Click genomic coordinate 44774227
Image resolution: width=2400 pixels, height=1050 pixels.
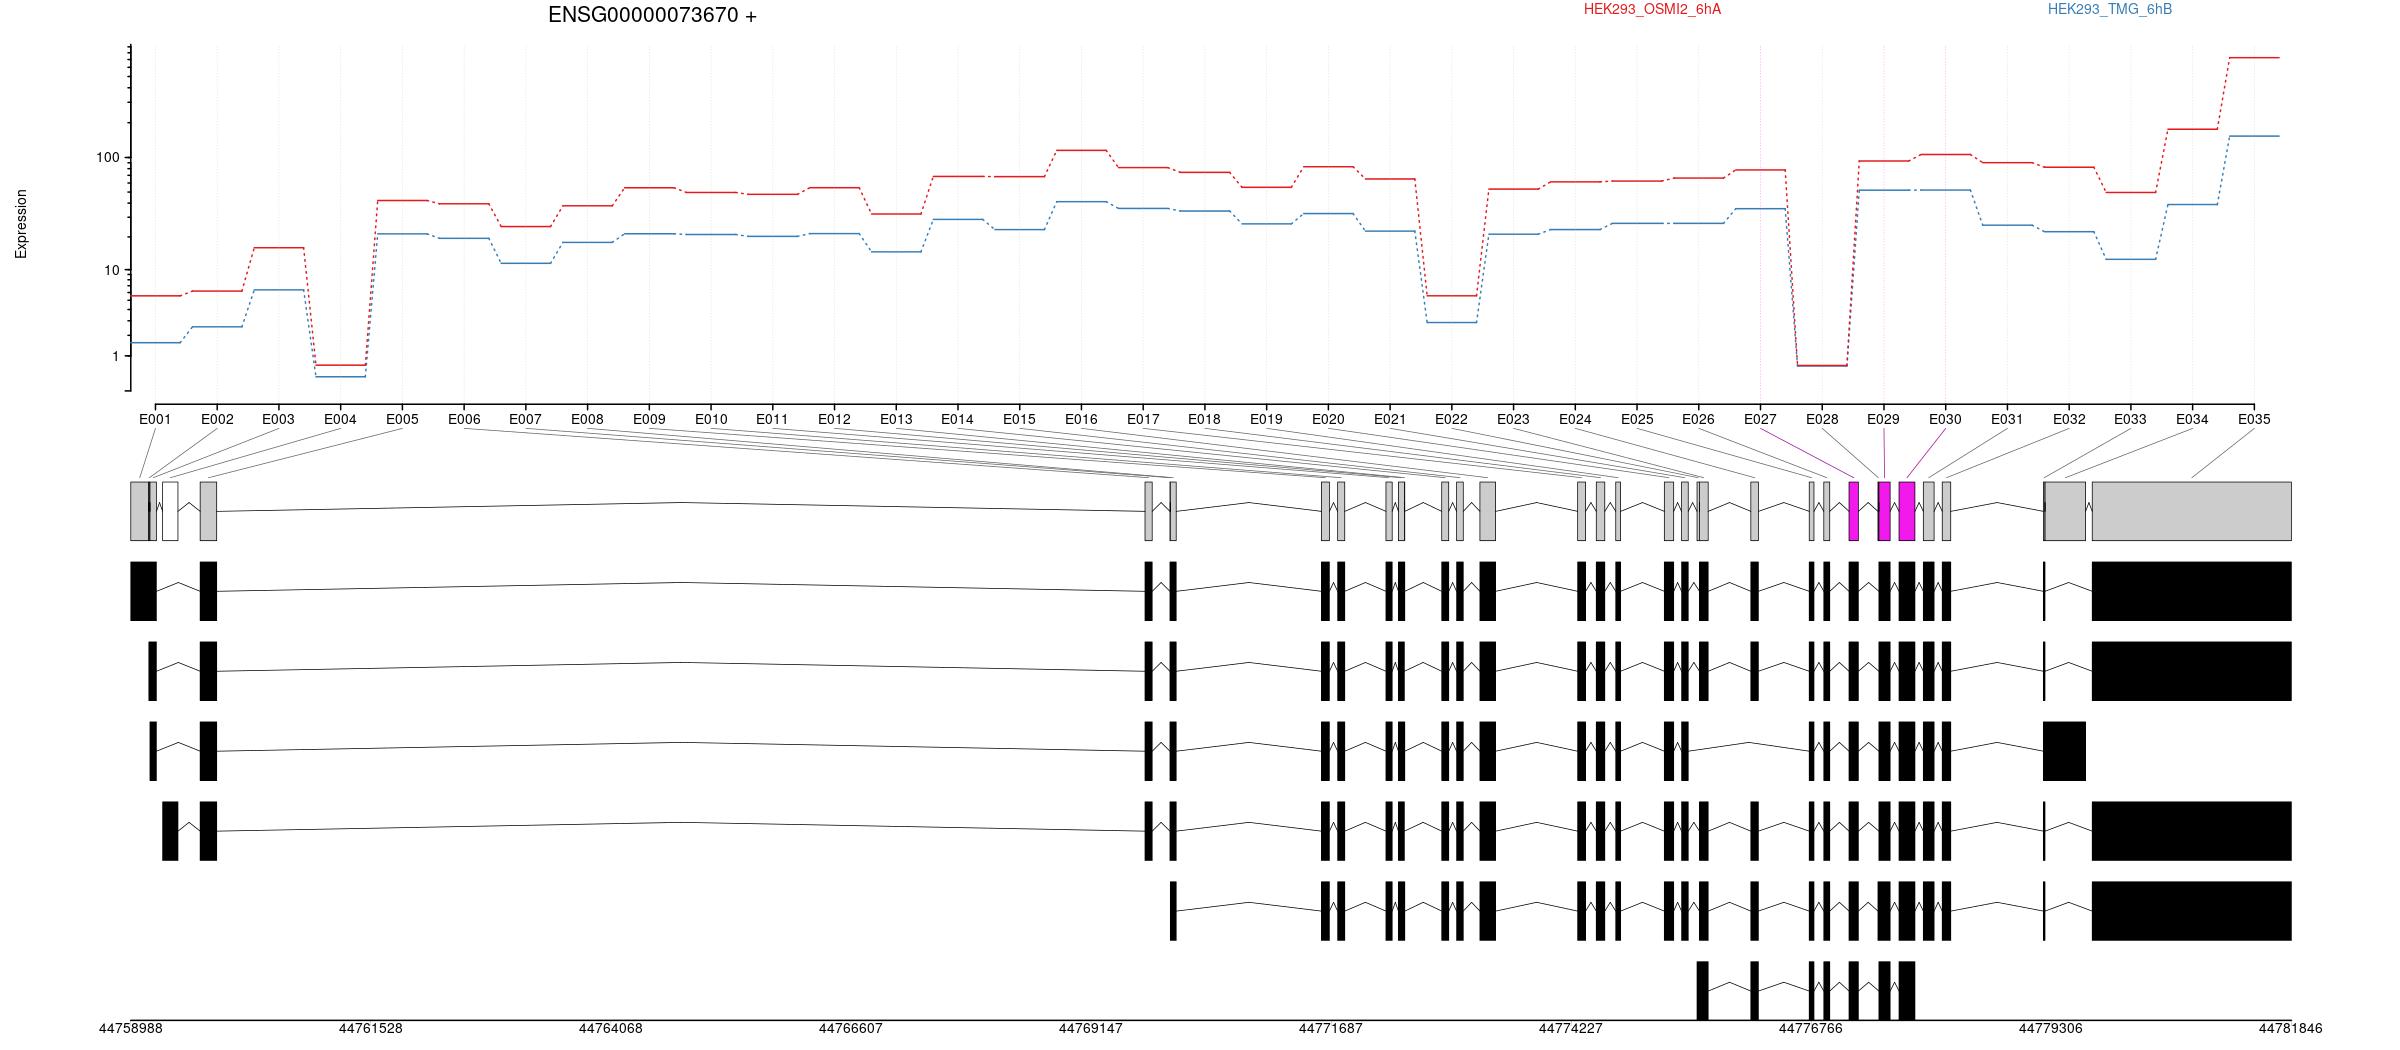(x=1571, y=1028)
